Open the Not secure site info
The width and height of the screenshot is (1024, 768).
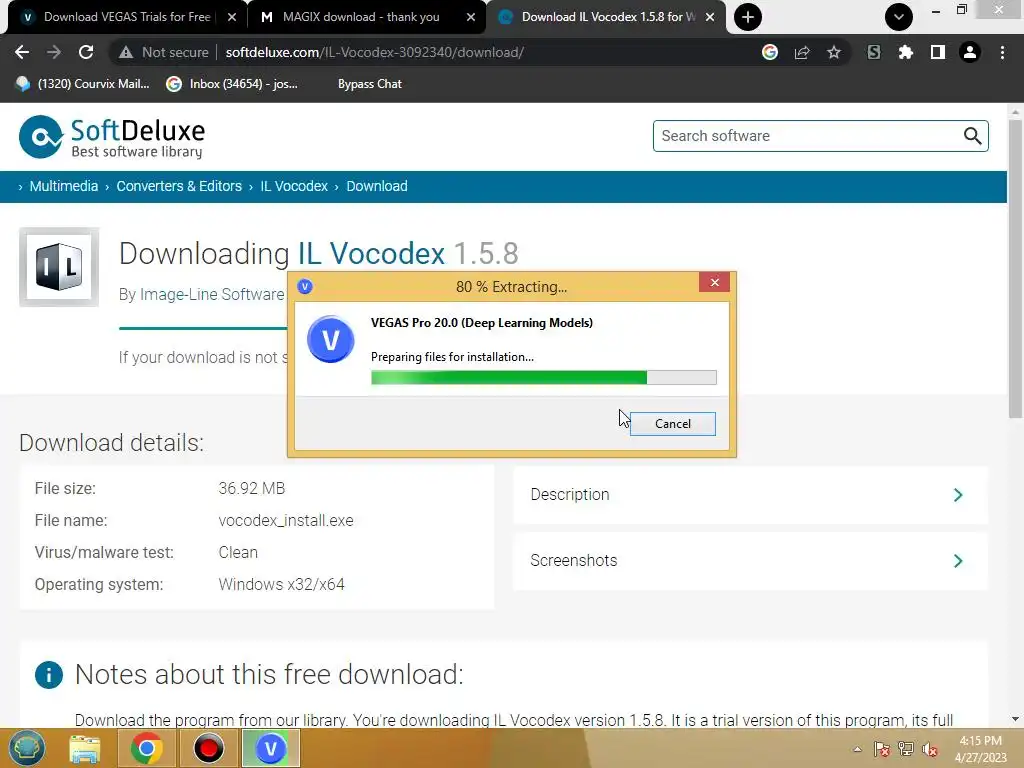point(164,52)
